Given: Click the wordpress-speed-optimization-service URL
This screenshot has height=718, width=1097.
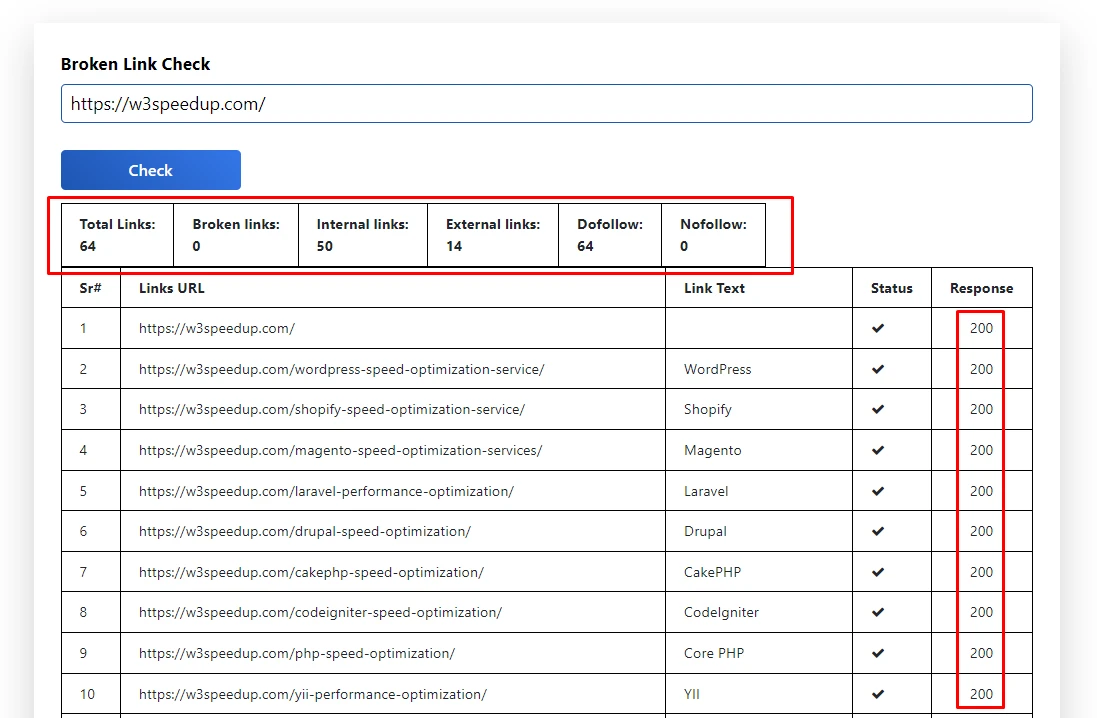Looking at the screenshot, I should [341, 369].
